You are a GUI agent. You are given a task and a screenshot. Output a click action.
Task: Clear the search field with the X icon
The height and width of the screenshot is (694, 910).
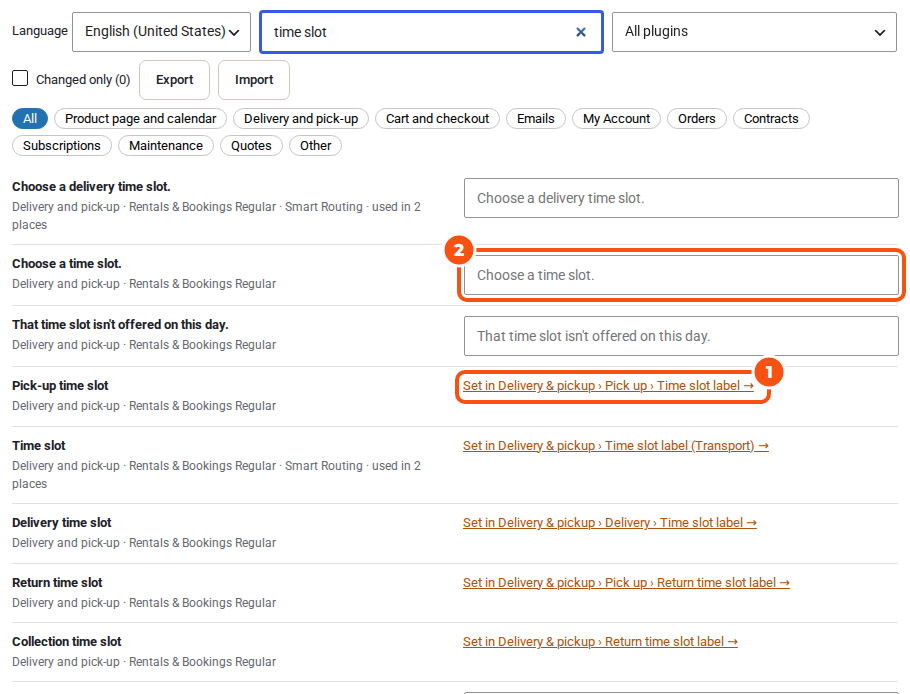tap(580, 32)
